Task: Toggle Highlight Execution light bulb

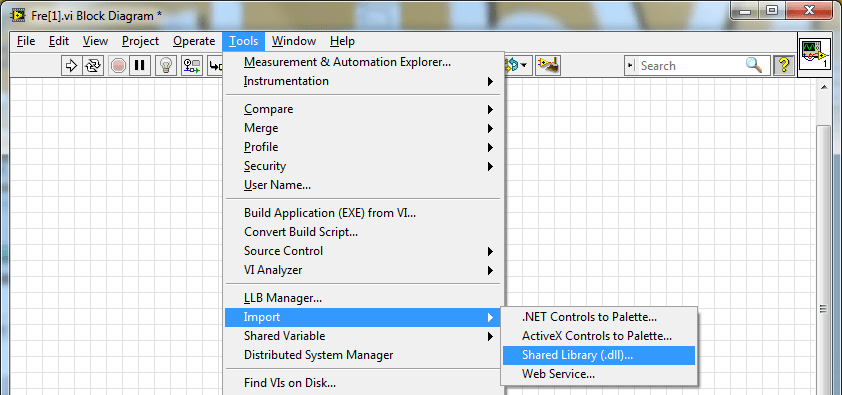Action: tap(166, 65)
